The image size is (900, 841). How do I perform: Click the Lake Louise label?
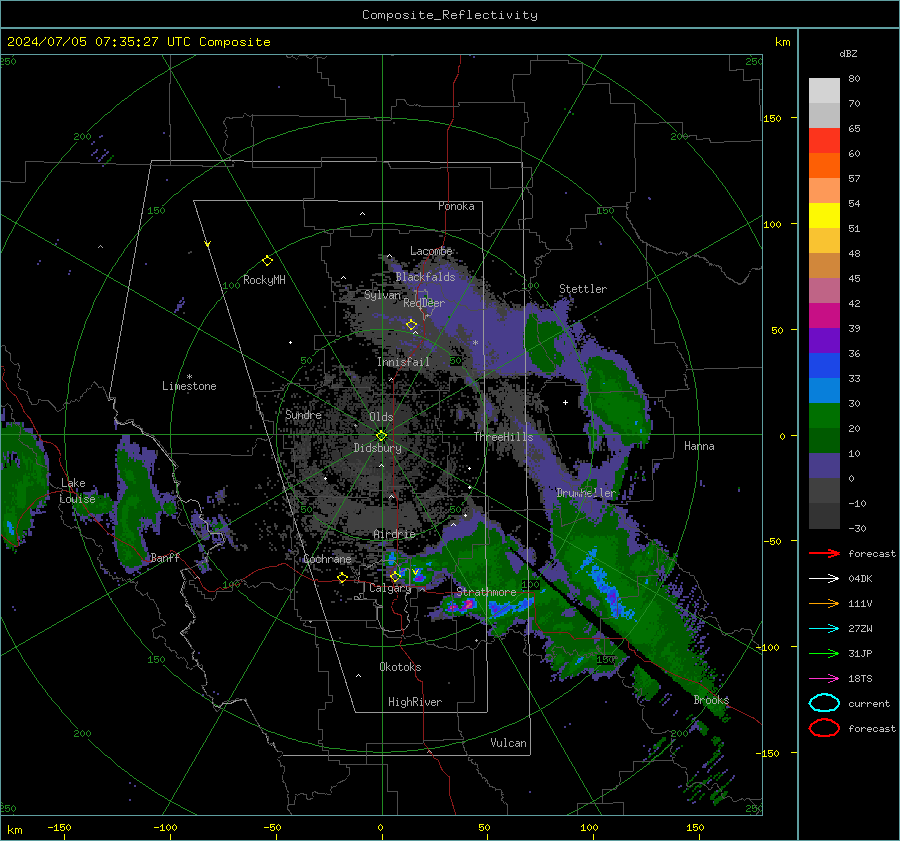pyautogui.click(x=77, y=491)
